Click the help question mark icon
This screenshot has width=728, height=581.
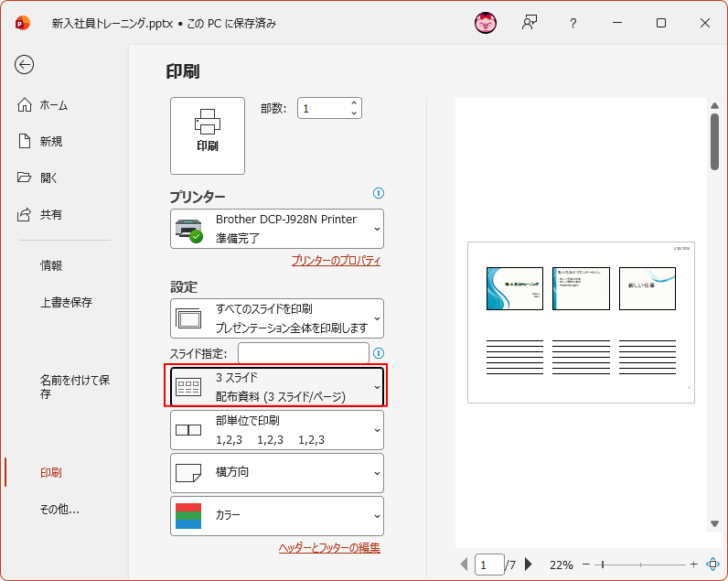[573, 22]
